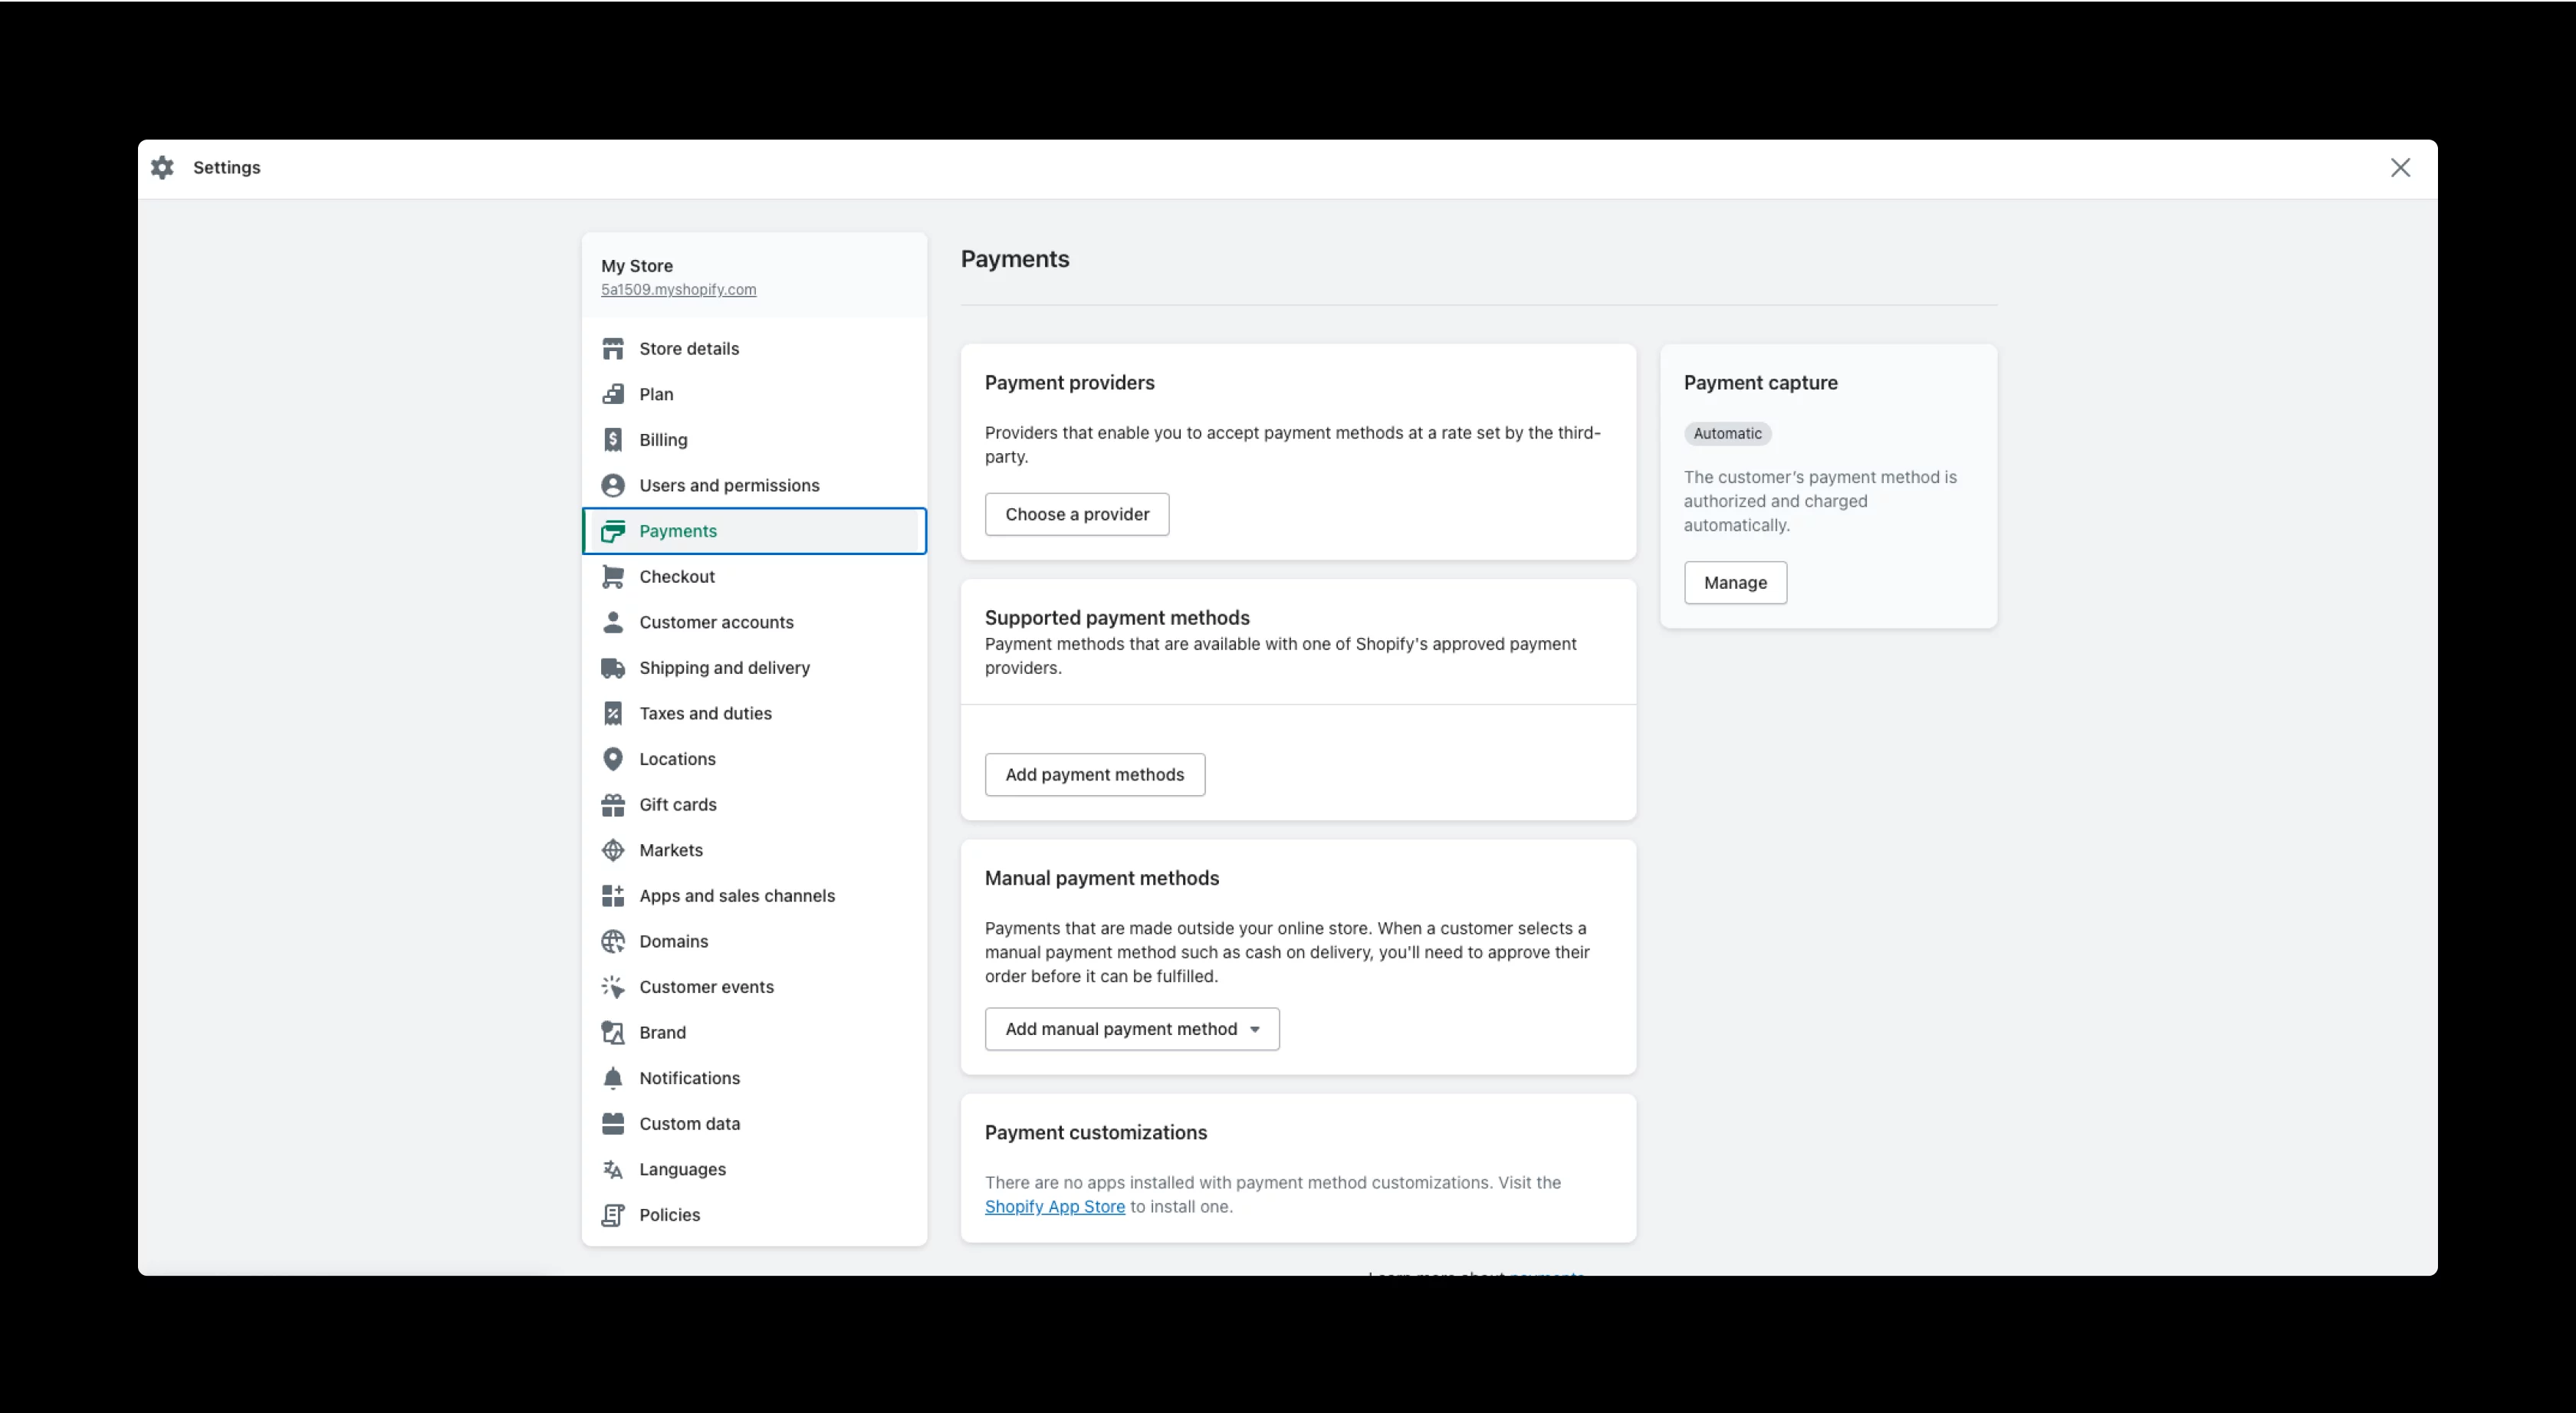This screenshot has height=1413, width=2576.
Task: Click the Choose a provider button
Action: 1076,514
